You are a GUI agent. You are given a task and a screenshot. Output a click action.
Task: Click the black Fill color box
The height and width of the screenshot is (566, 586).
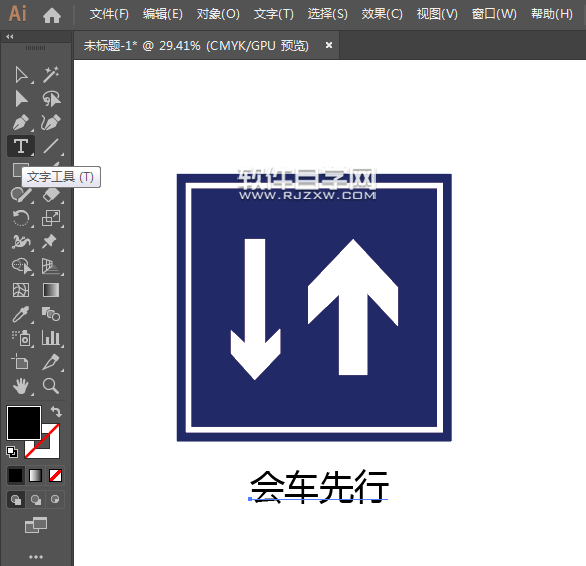24,422
